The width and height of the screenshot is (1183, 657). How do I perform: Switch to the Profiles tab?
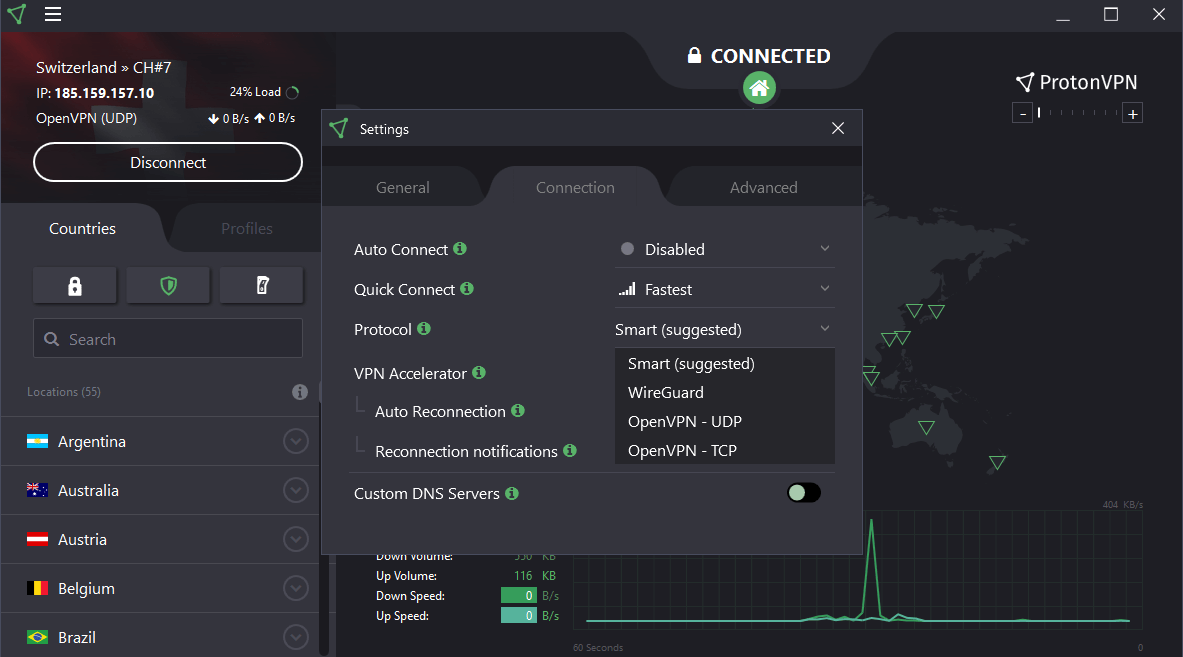point(246,229)
